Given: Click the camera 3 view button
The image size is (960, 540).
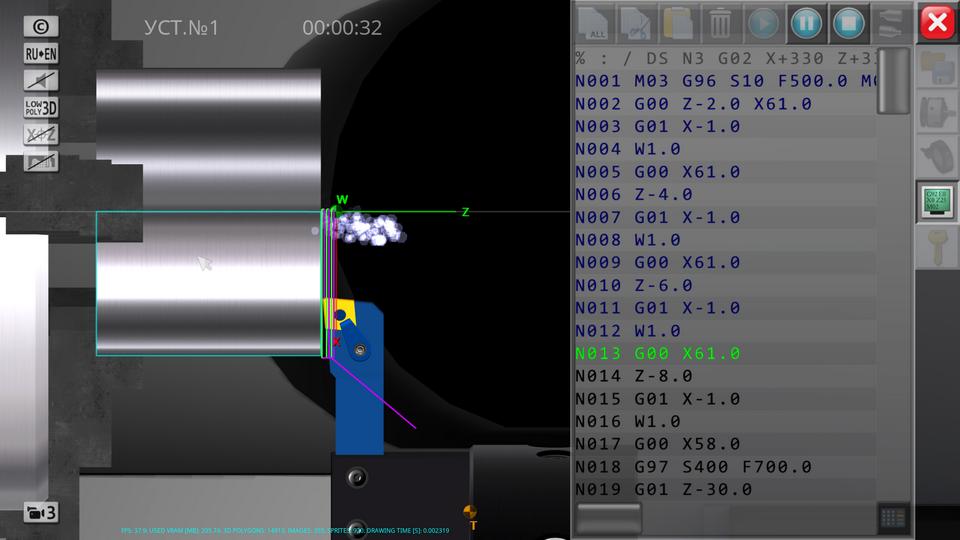Looking at the screenshot, I should tap(41, 513).
